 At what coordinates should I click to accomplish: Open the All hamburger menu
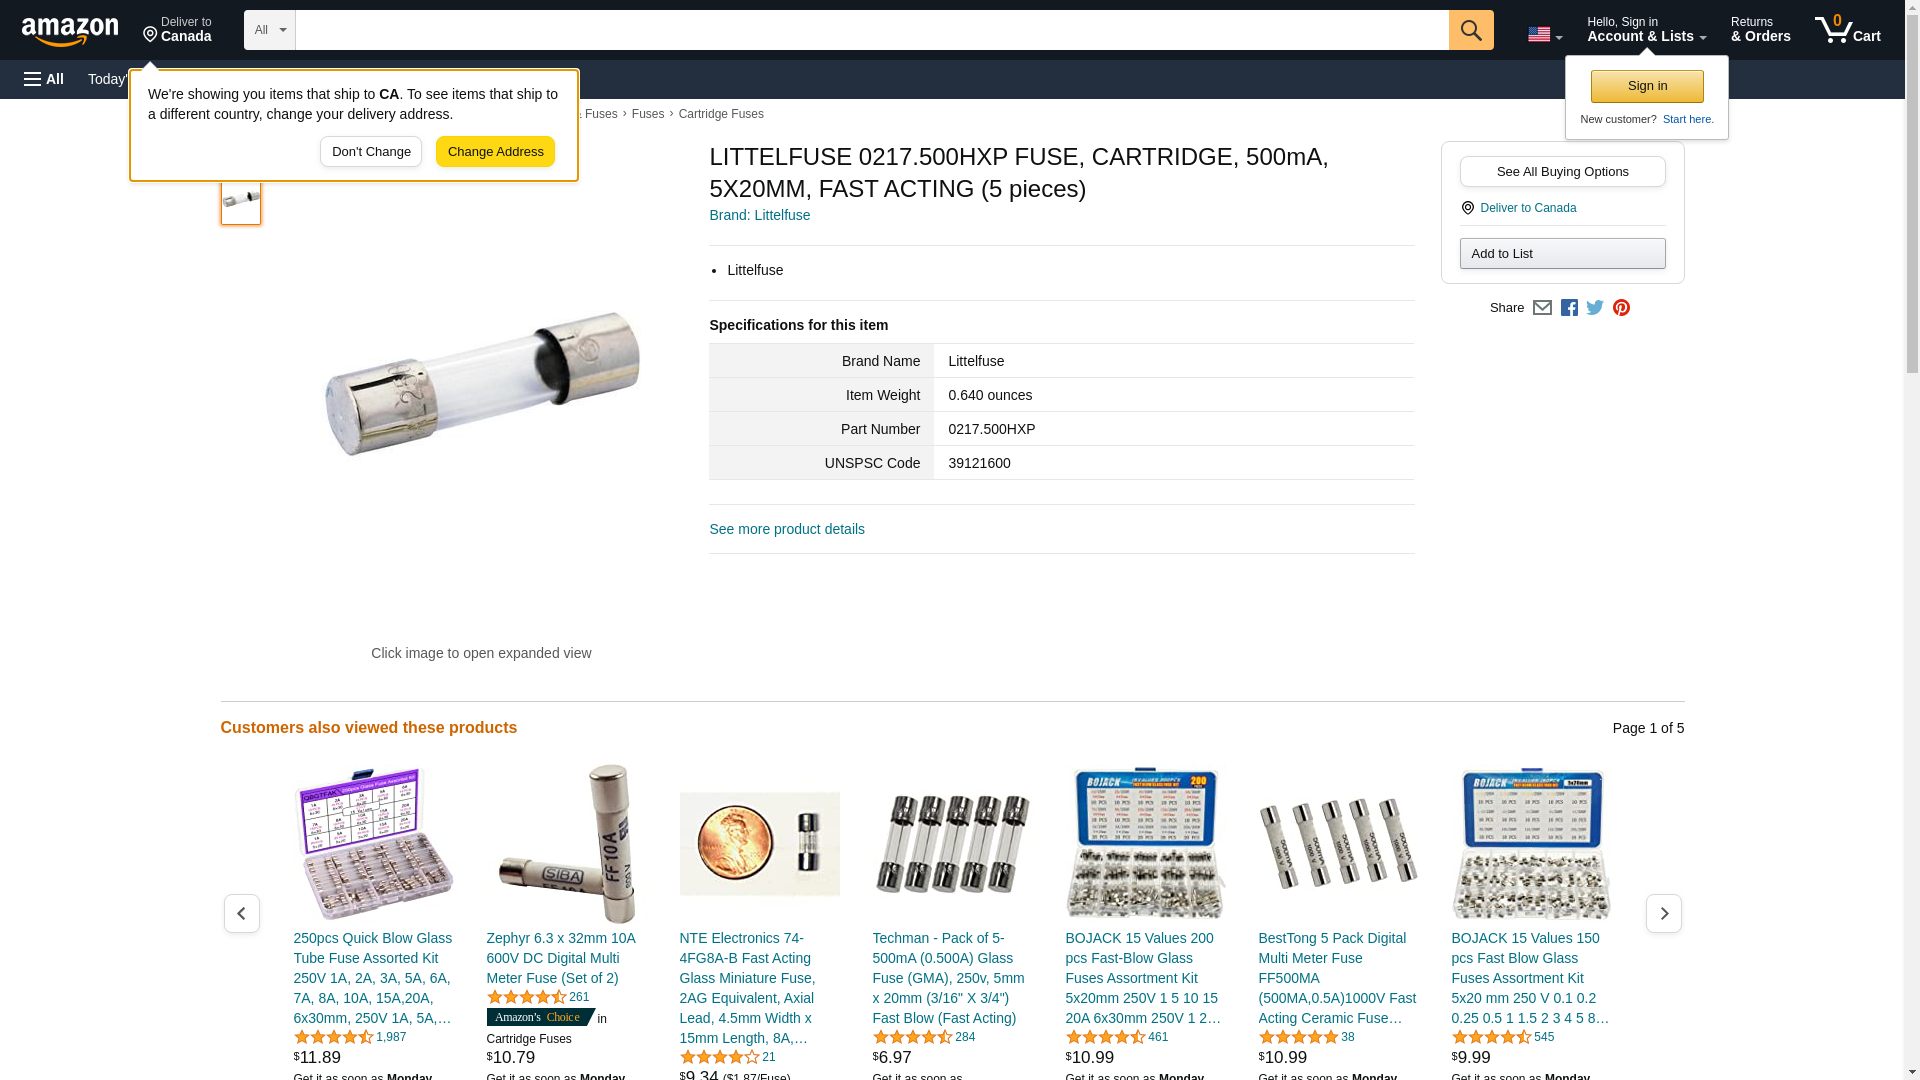(44, 79)
